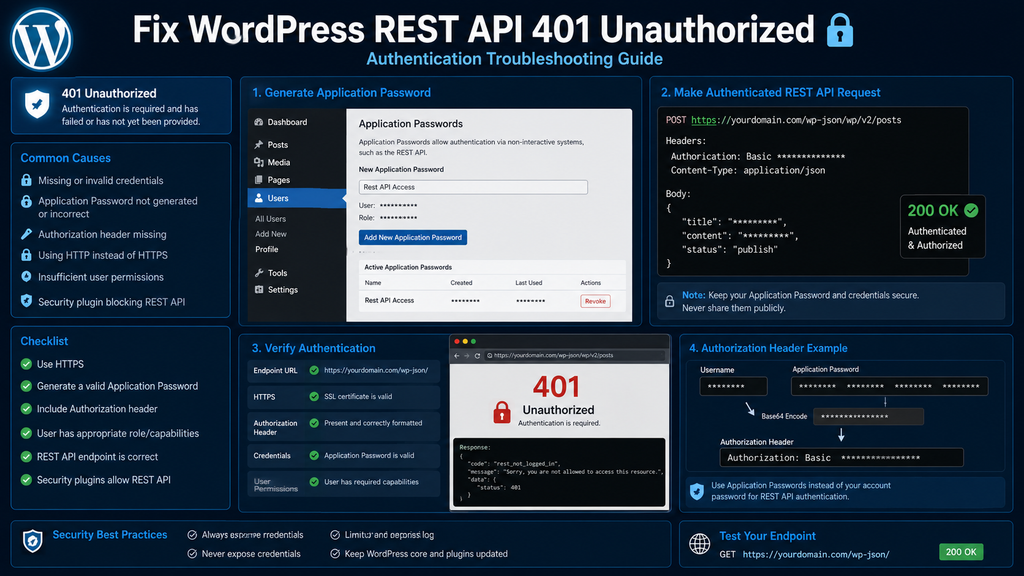Click the icon next to Insufficient user permissions
This screenshot has width=1024, height=576.
click(x=26, y=276)
